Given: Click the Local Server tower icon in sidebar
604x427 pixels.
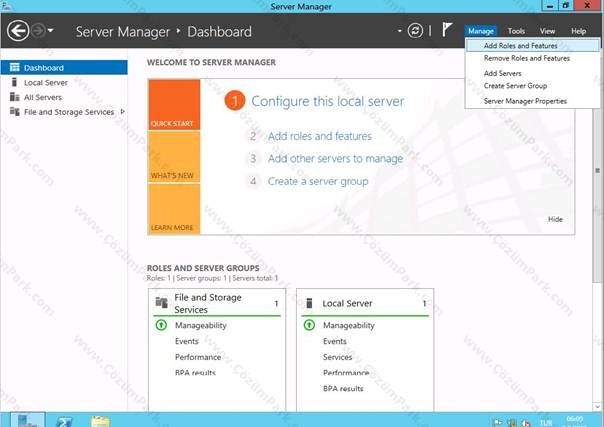Looking at the screenshot, I should [15, 82].
